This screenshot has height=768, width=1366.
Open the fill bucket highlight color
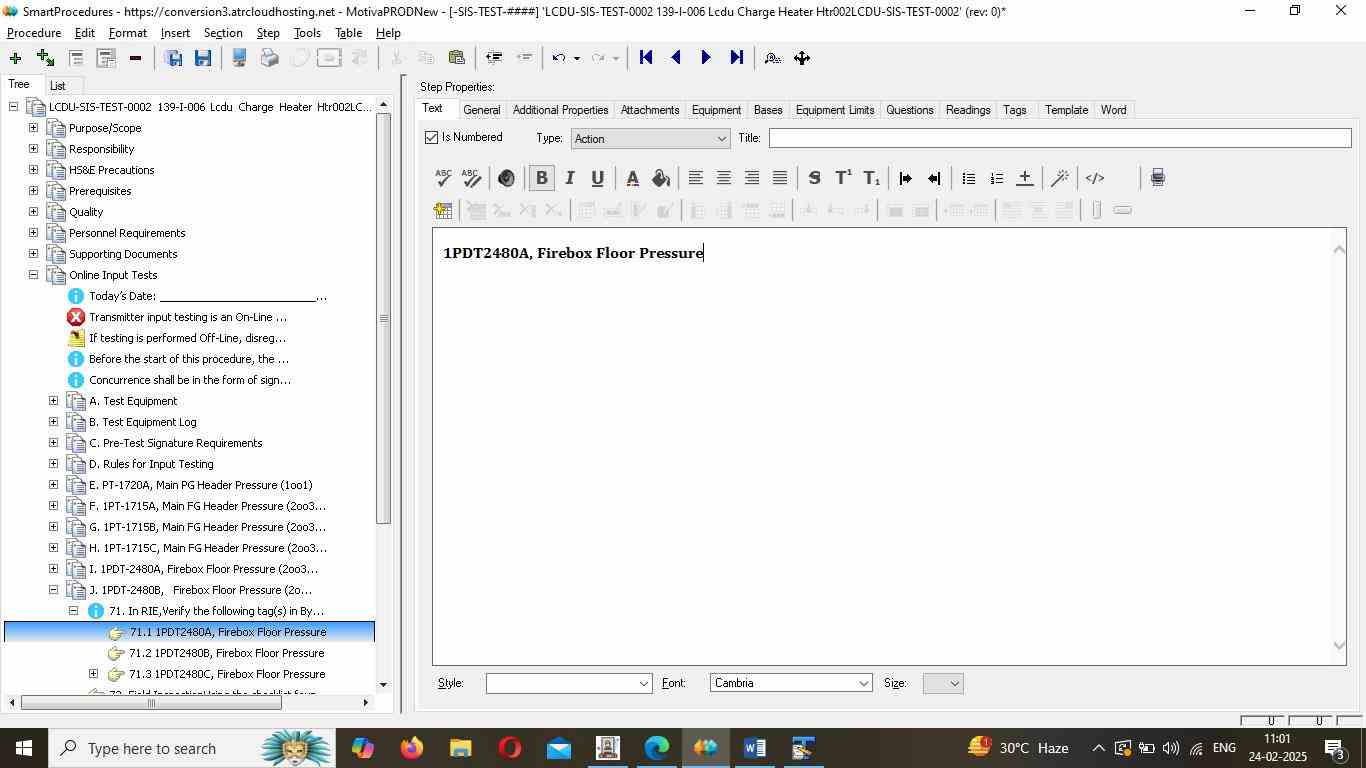pos(660,178)
